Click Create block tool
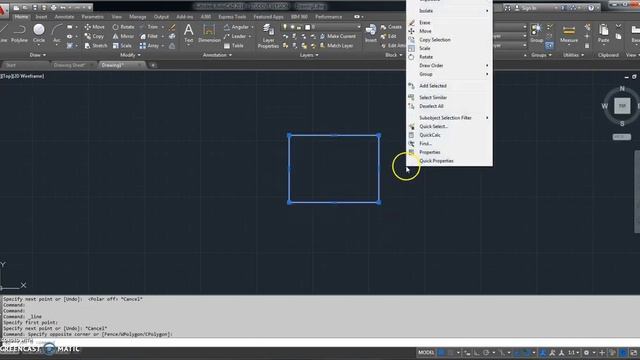The width and height of the screenshot is (640, 360). pyautogui.click(x=391, y=27)
